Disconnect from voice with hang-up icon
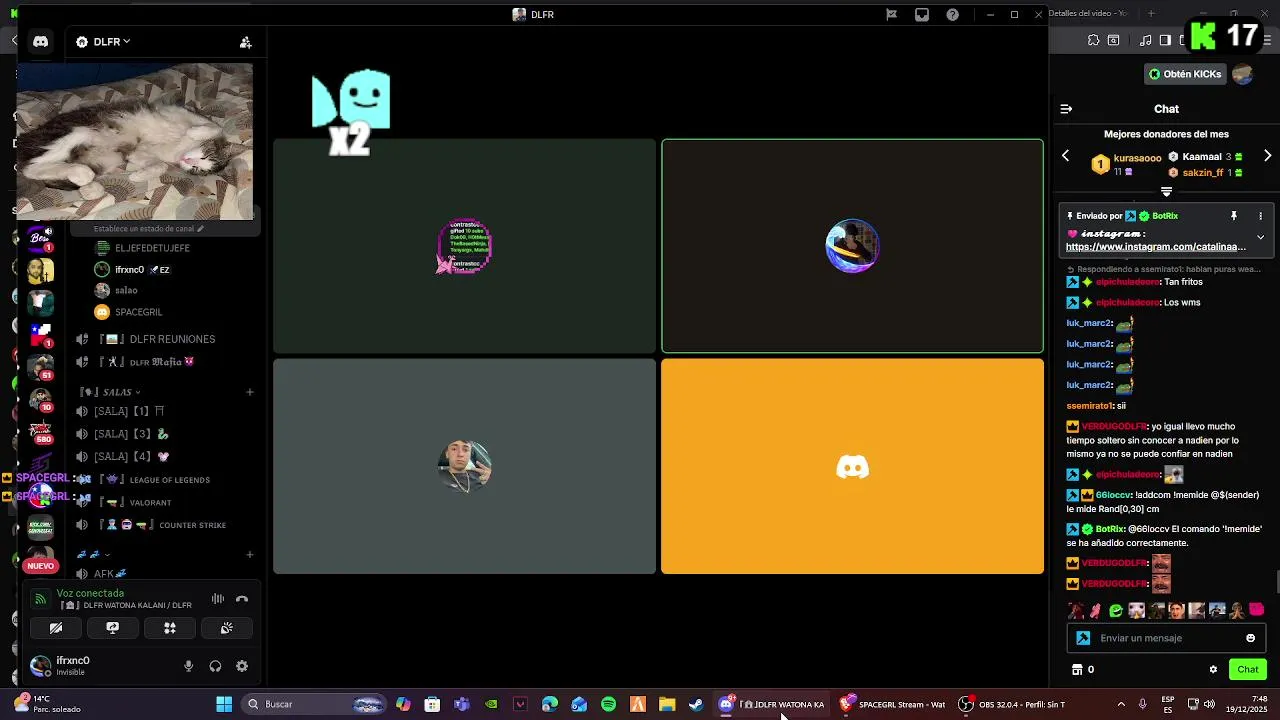The width and height of the screenshot is (1280, 720). tap(242, 599)
